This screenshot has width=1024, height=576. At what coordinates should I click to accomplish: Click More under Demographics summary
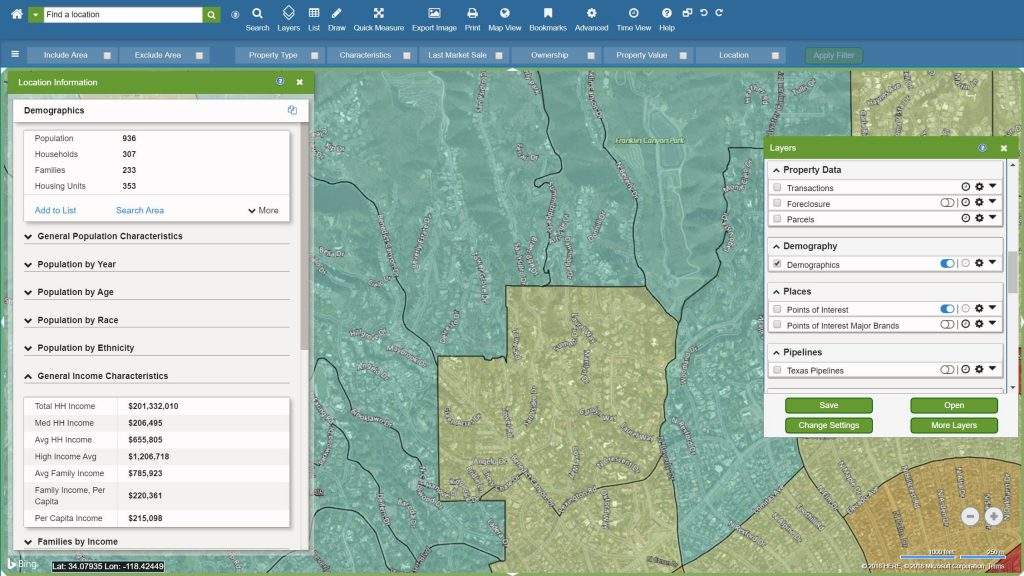[263, 210]
